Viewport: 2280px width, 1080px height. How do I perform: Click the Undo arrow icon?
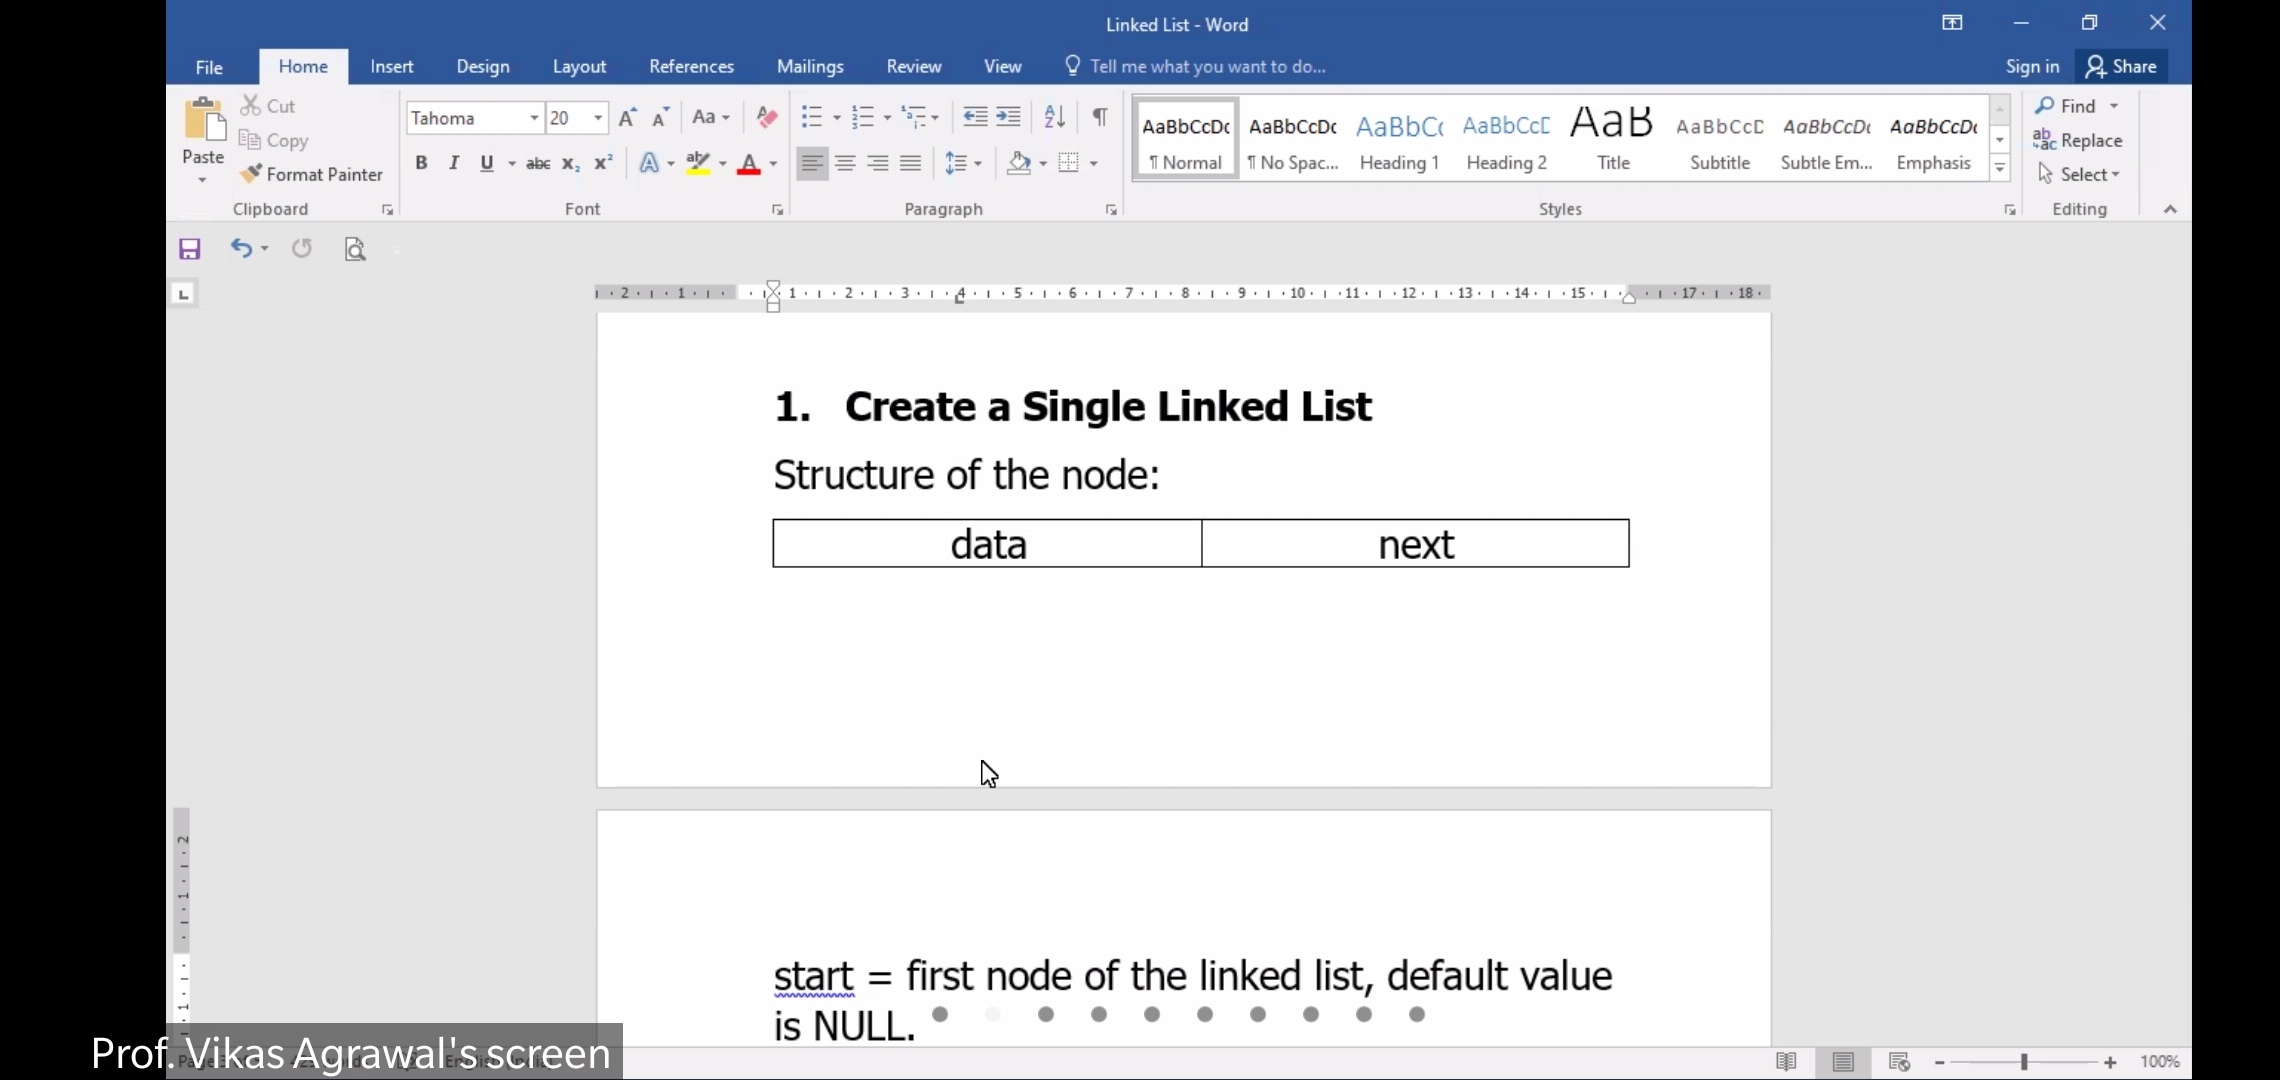click(241, 248)
